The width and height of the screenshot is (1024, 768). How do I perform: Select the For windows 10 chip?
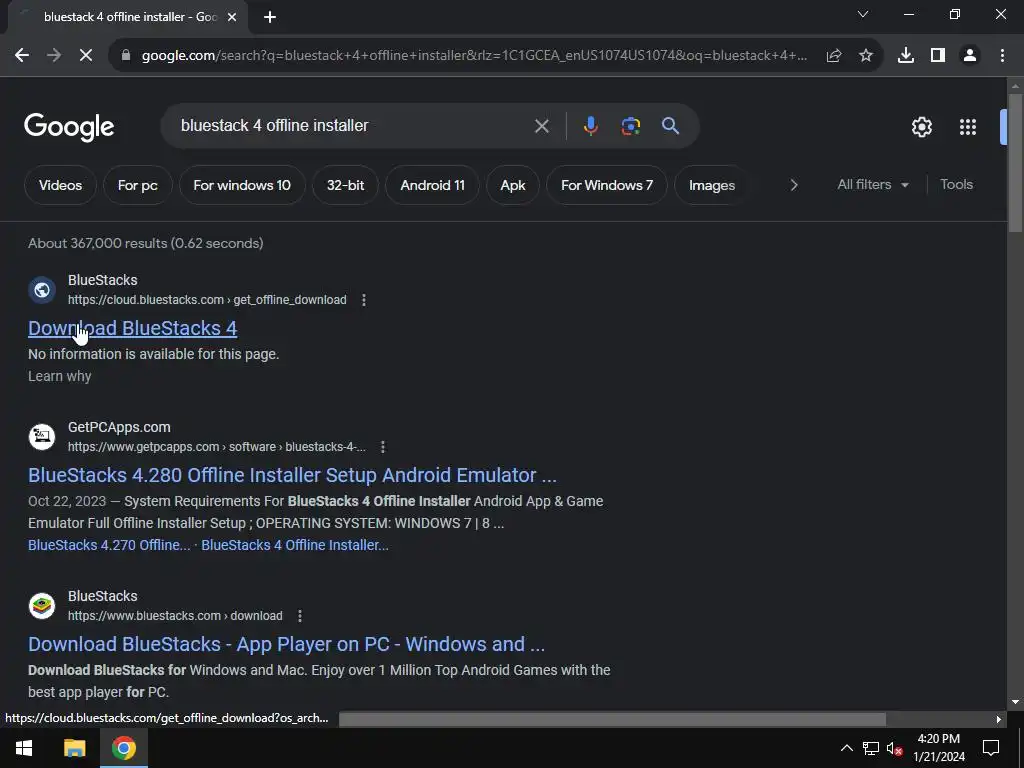(242, 185)
